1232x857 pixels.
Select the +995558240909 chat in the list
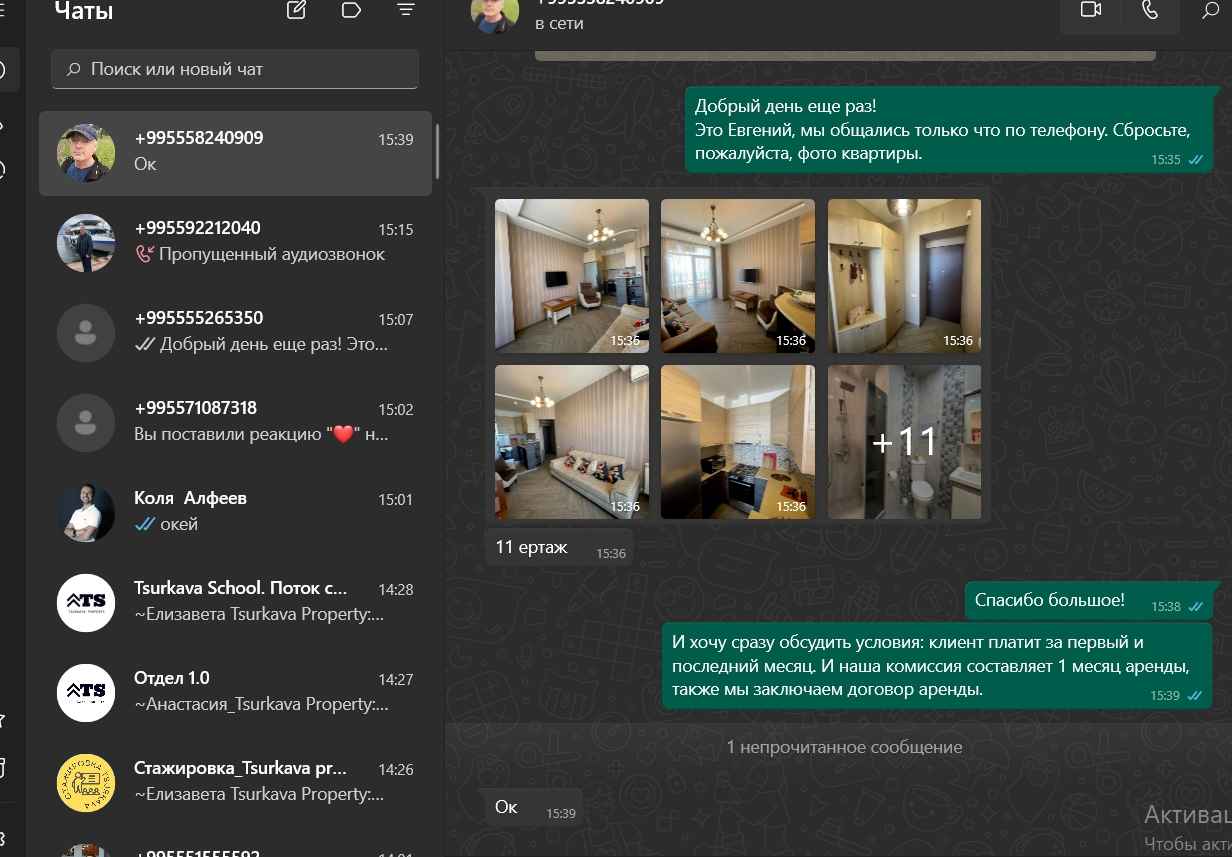(235, 153)
